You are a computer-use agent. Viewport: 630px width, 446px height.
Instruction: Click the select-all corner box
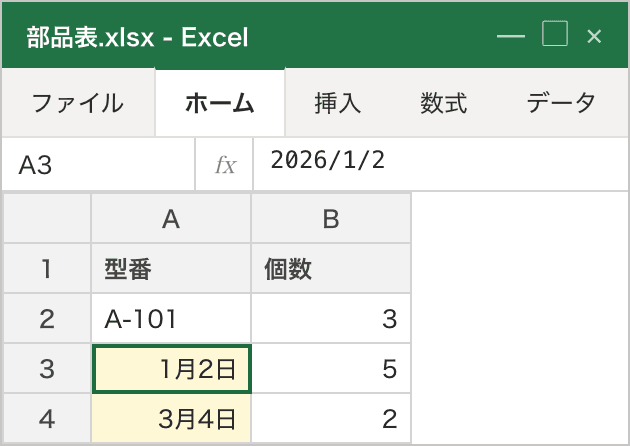[47, 219]
